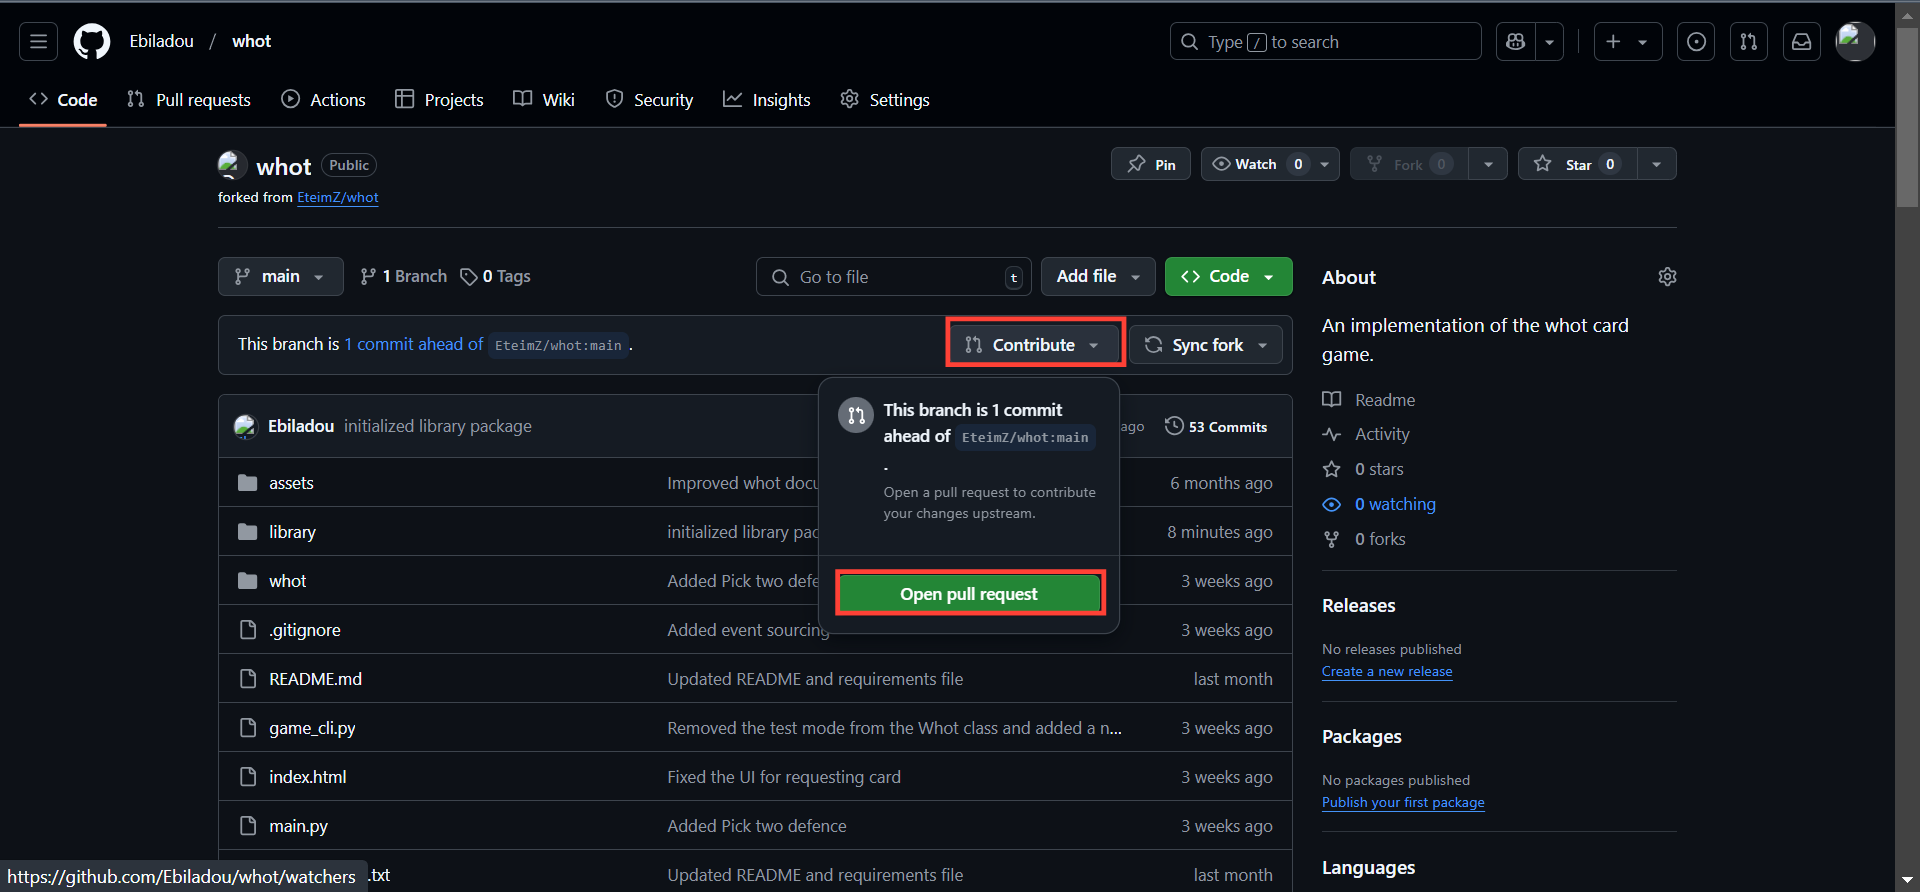This screenshot has width=1920, height=892.
Task: Click Create a new release link
Action: (1387, 672)
